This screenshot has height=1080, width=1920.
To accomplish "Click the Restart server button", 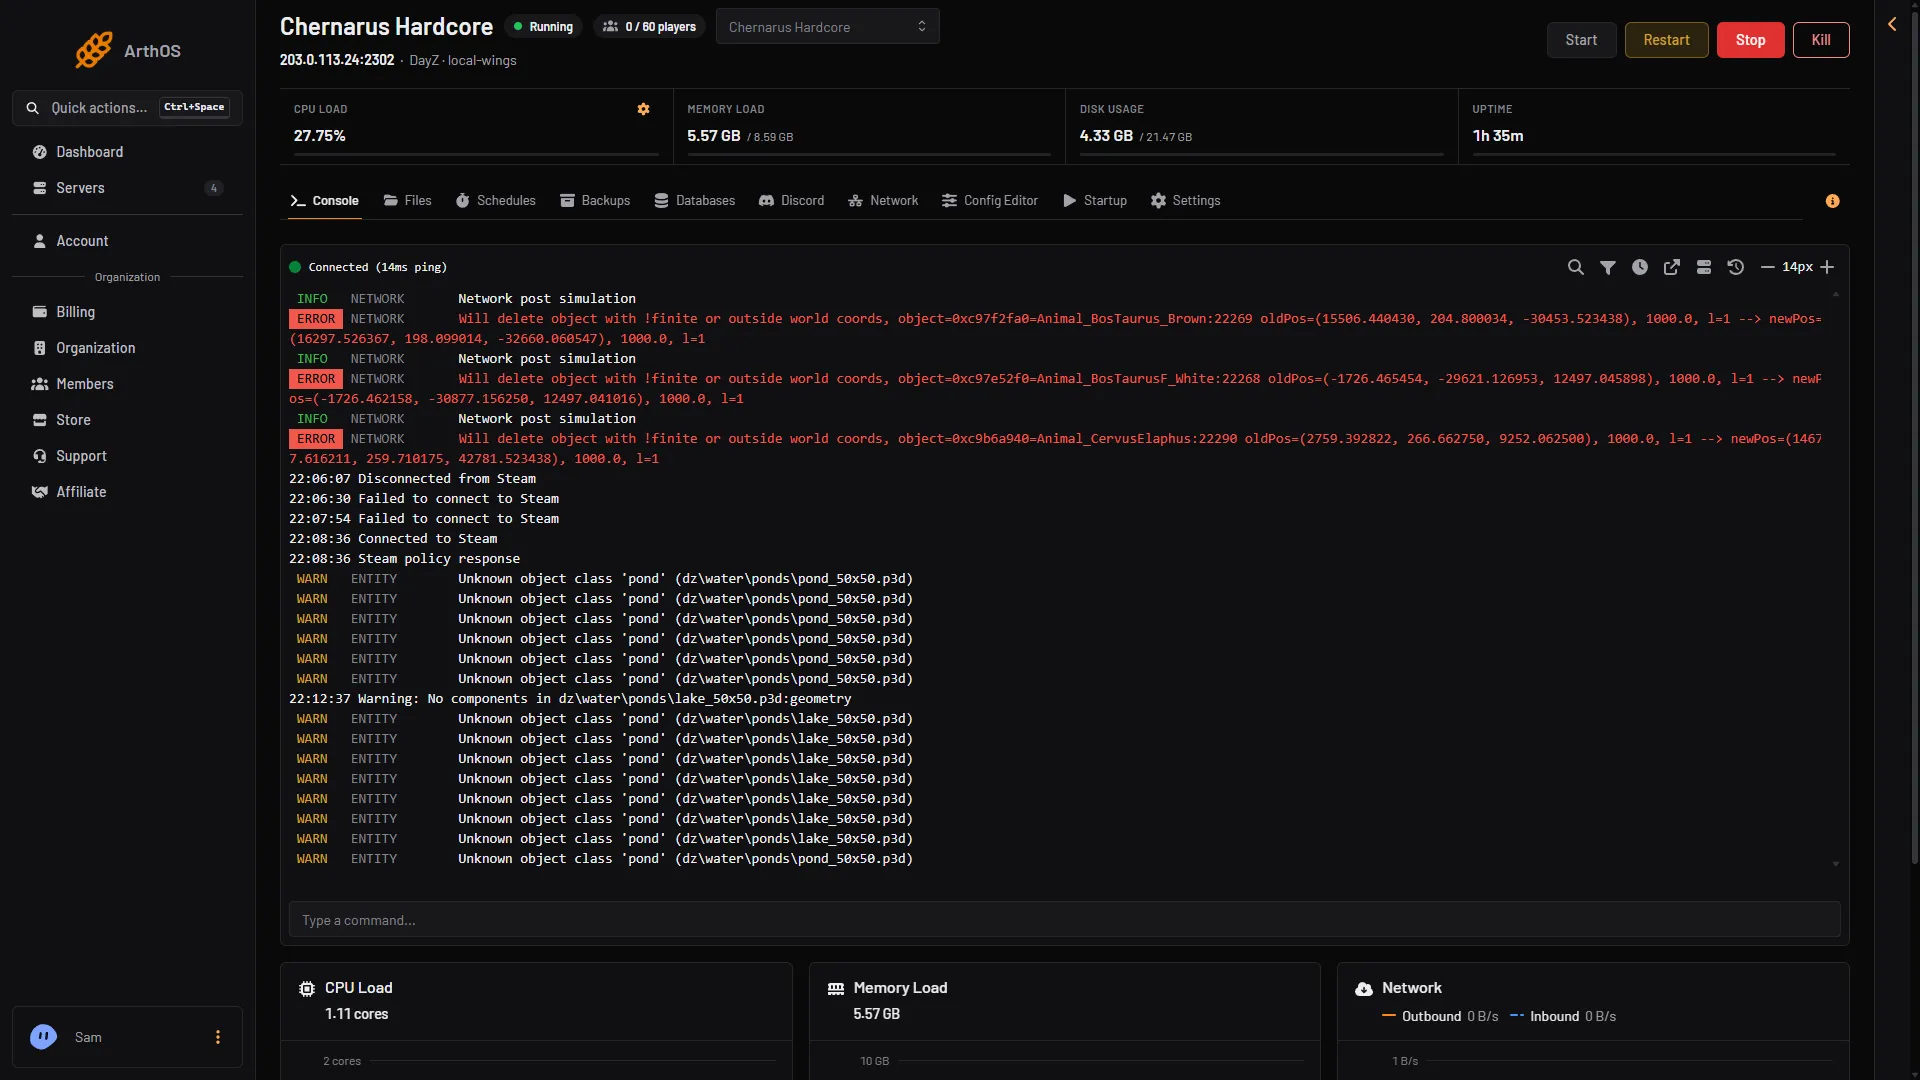I will click(1666, 40).
